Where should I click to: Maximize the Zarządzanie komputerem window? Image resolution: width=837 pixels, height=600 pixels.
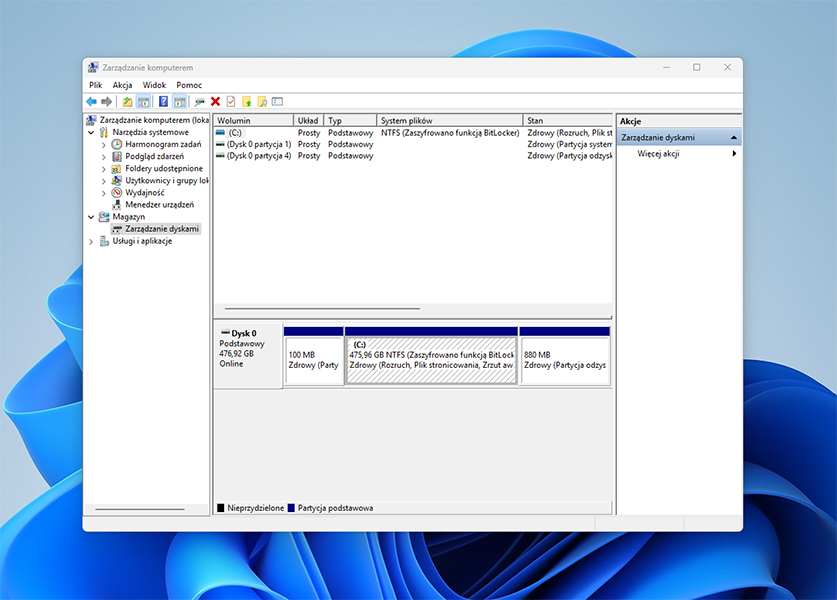coord(697,67)
